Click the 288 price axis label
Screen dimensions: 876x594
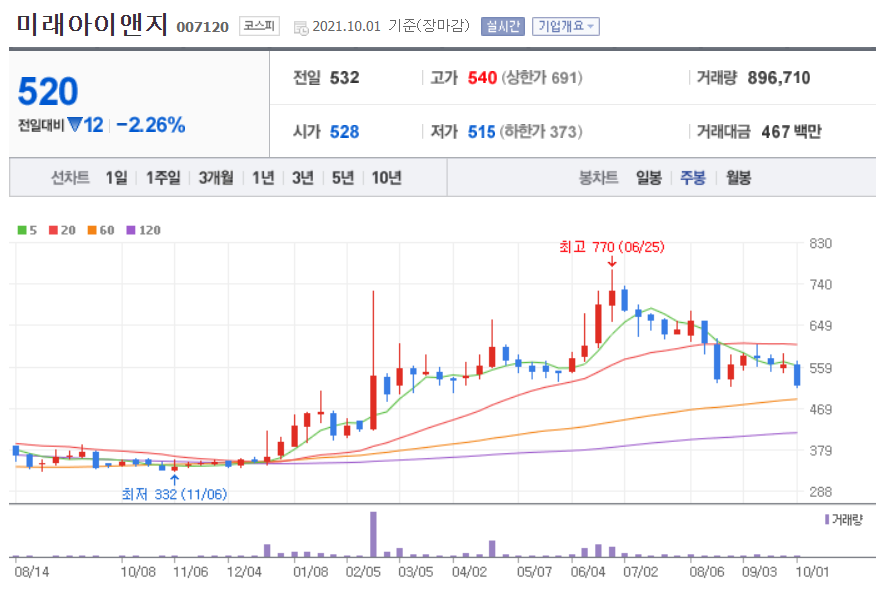[x=821, y=492]
